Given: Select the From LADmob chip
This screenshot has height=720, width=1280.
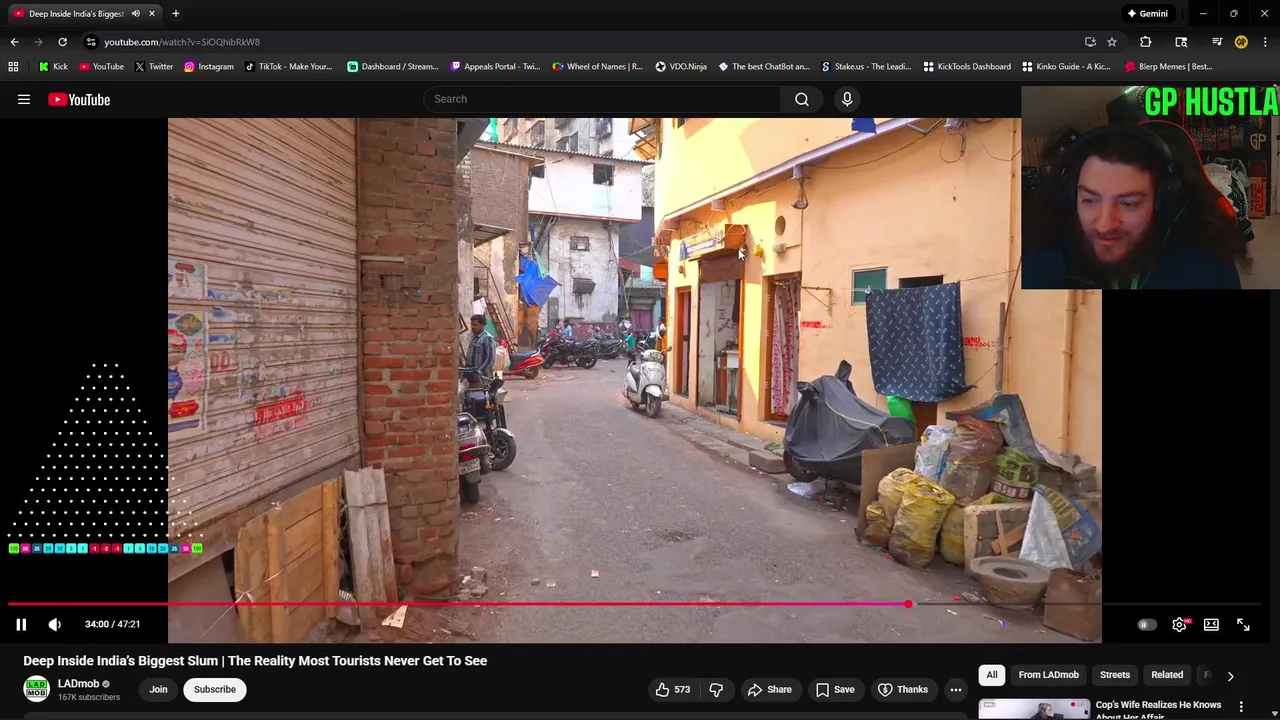Looking at the screenshot, I should click(1048, 675).
